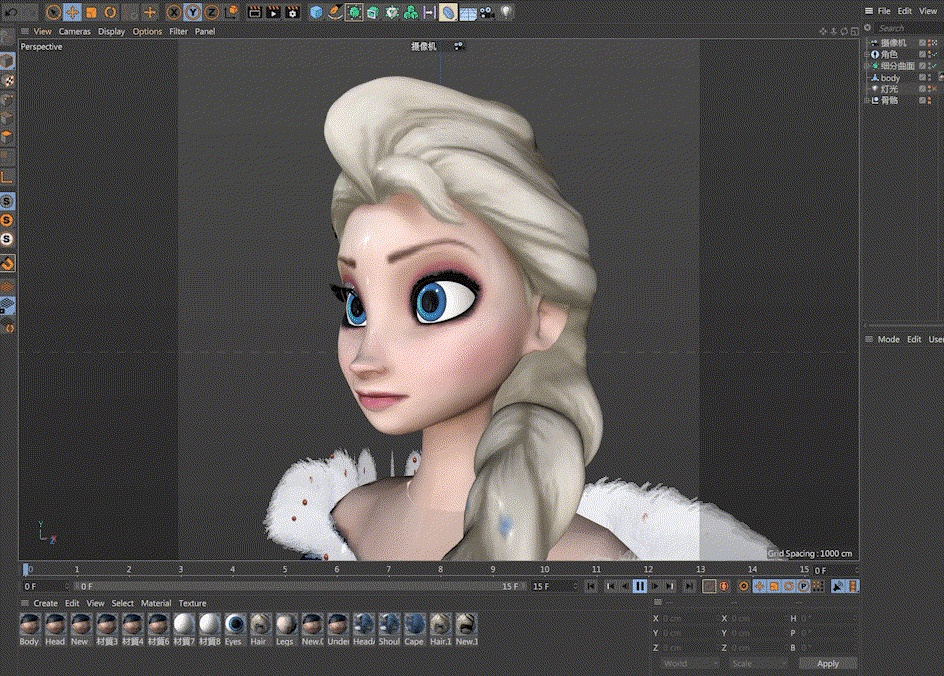Image resolution: width=944 pixels, height=676 pixels.
Task: Open the MoGraph cloner icon
Action: [411, 11]
